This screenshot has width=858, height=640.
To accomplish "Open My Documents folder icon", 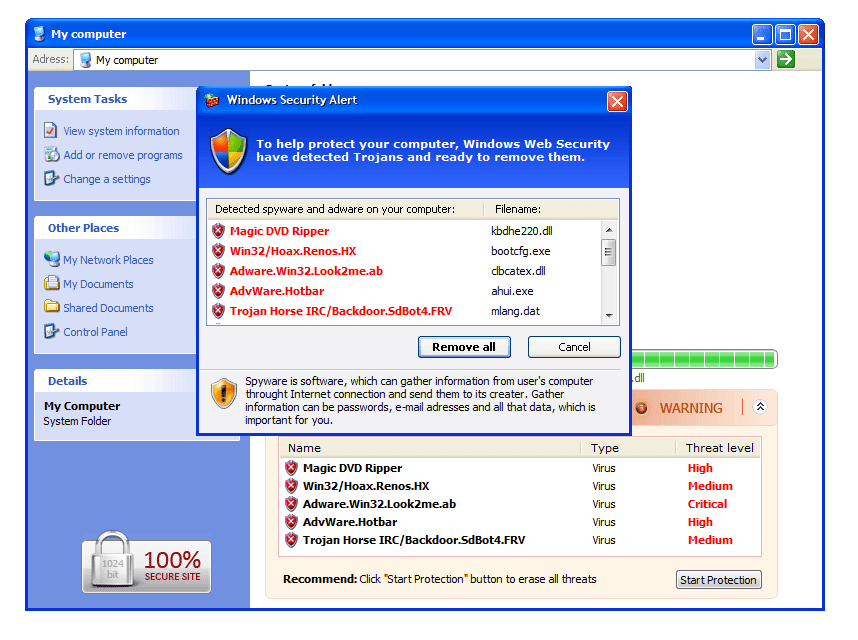I will pos(51,283).
